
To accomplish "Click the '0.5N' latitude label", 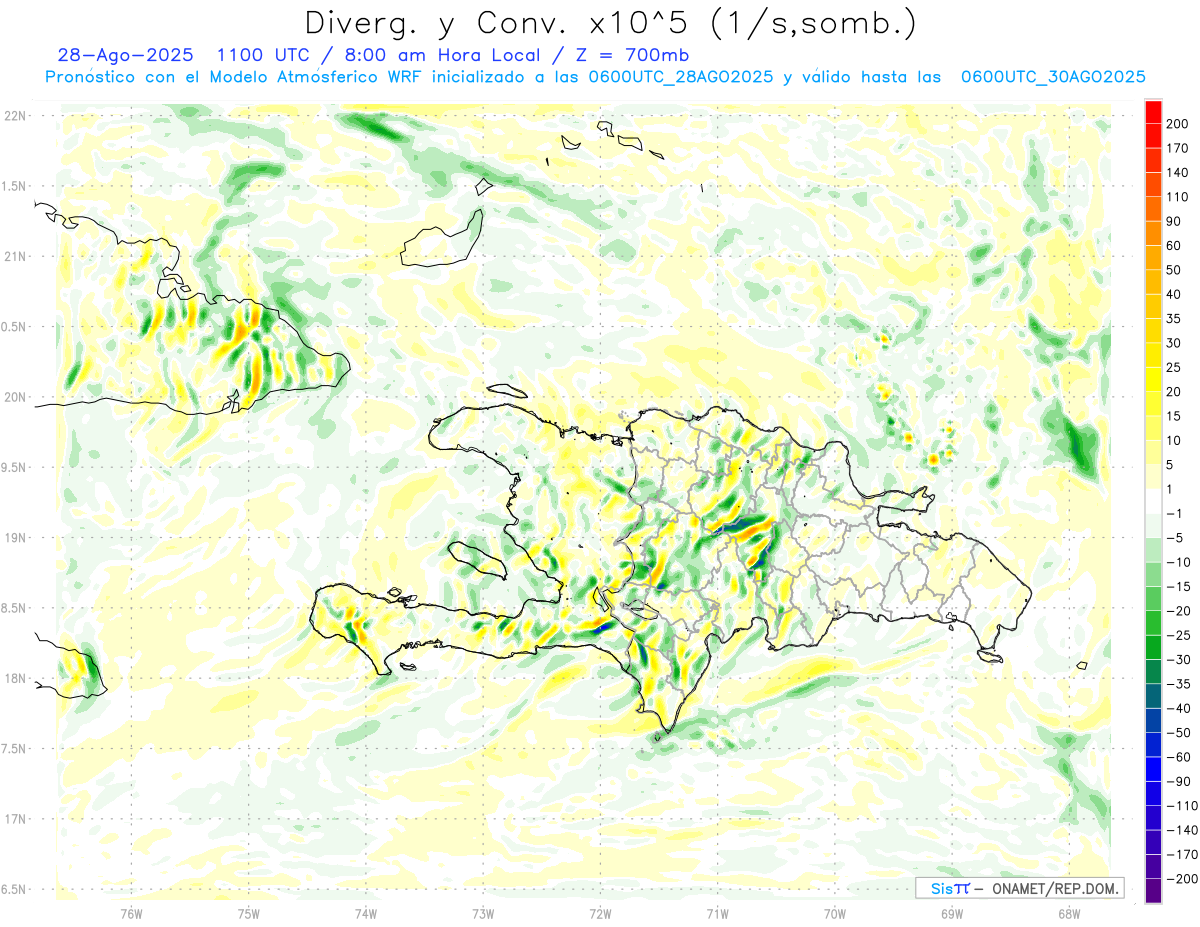I will (15, 327).
